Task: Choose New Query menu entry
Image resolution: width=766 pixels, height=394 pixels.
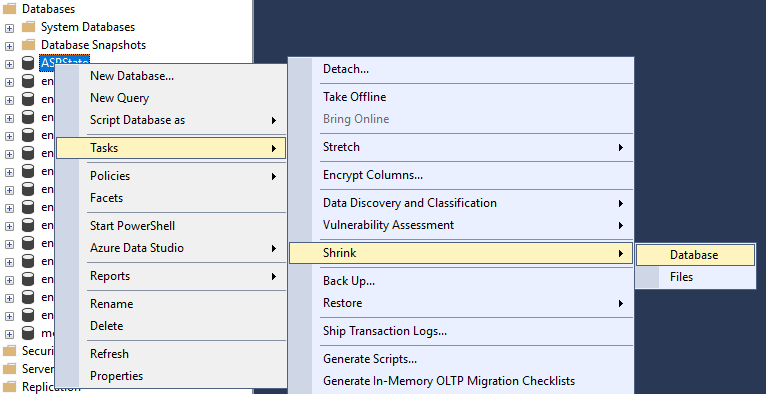Action: [x=171, y=98]
